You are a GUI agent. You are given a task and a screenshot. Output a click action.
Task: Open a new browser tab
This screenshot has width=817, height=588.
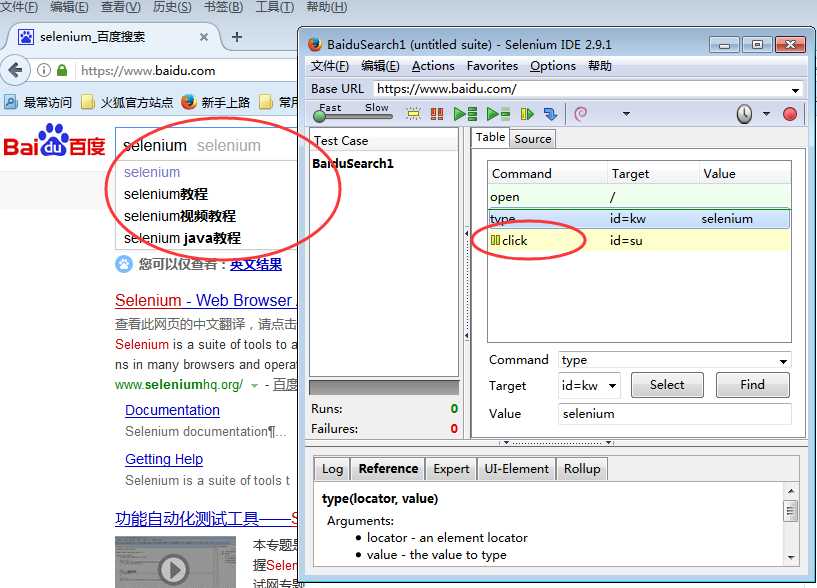coord(237,37)
